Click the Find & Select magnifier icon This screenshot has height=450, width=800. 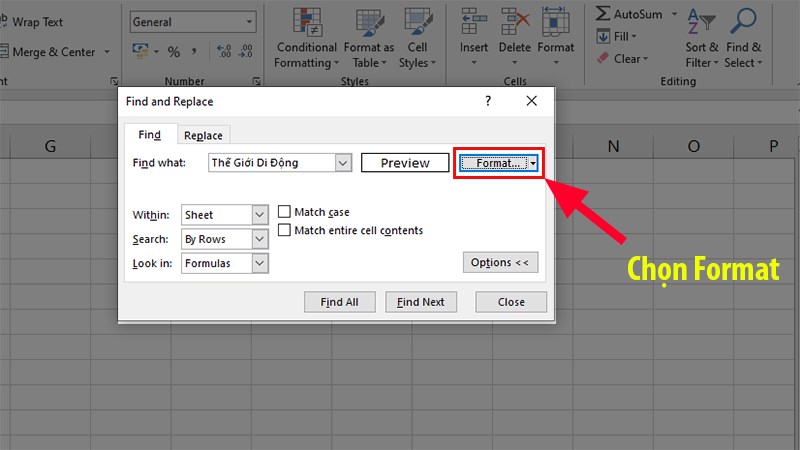[743, 22]
